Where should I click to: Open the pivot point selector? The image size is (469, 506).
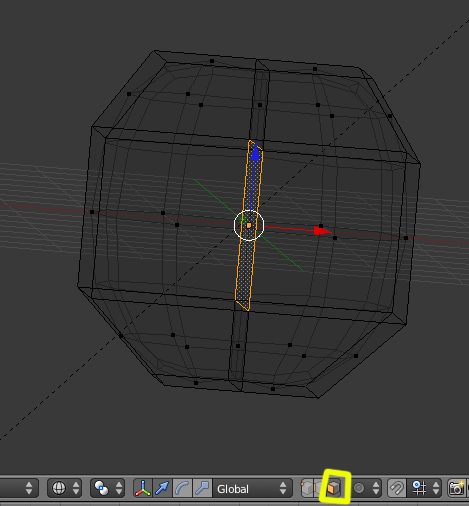(107, 488)
